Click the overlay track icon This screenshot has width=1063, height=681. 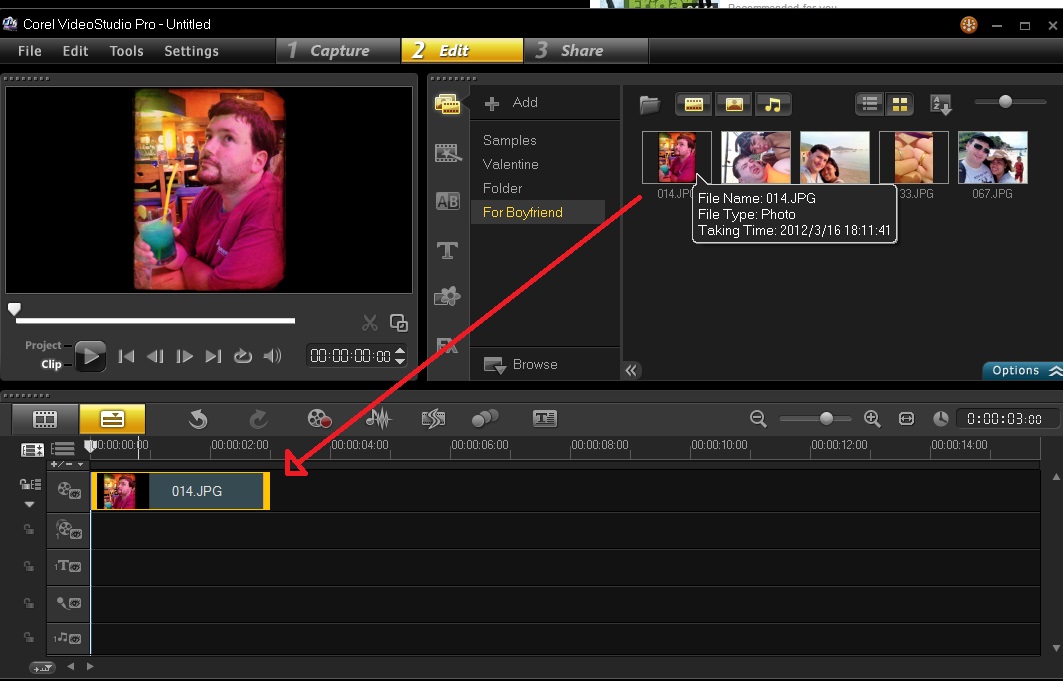click(x=68, y=529)
